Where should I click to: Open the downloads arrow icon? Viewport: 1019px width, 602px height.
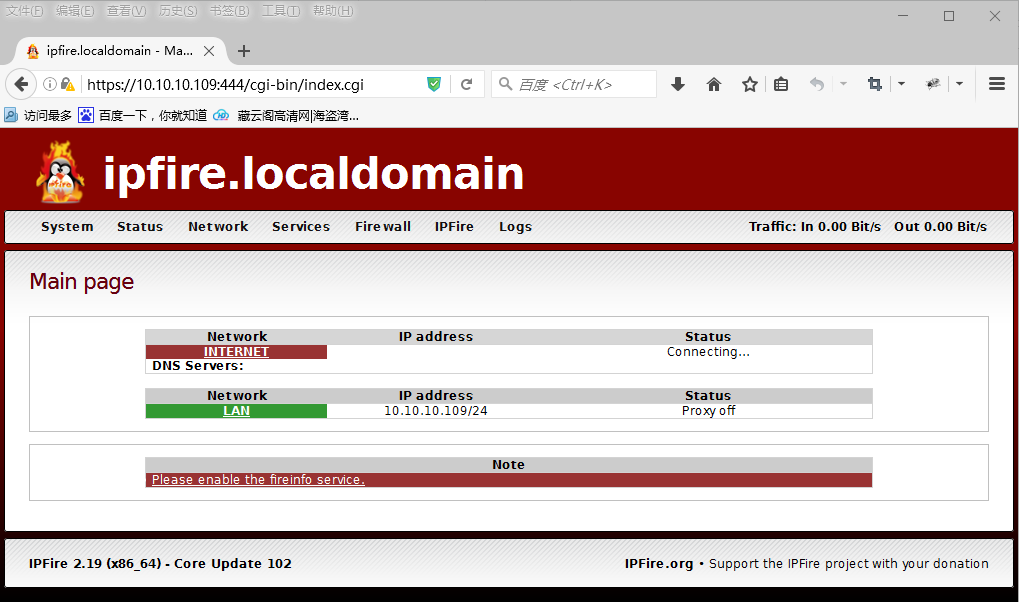point(678,84)
